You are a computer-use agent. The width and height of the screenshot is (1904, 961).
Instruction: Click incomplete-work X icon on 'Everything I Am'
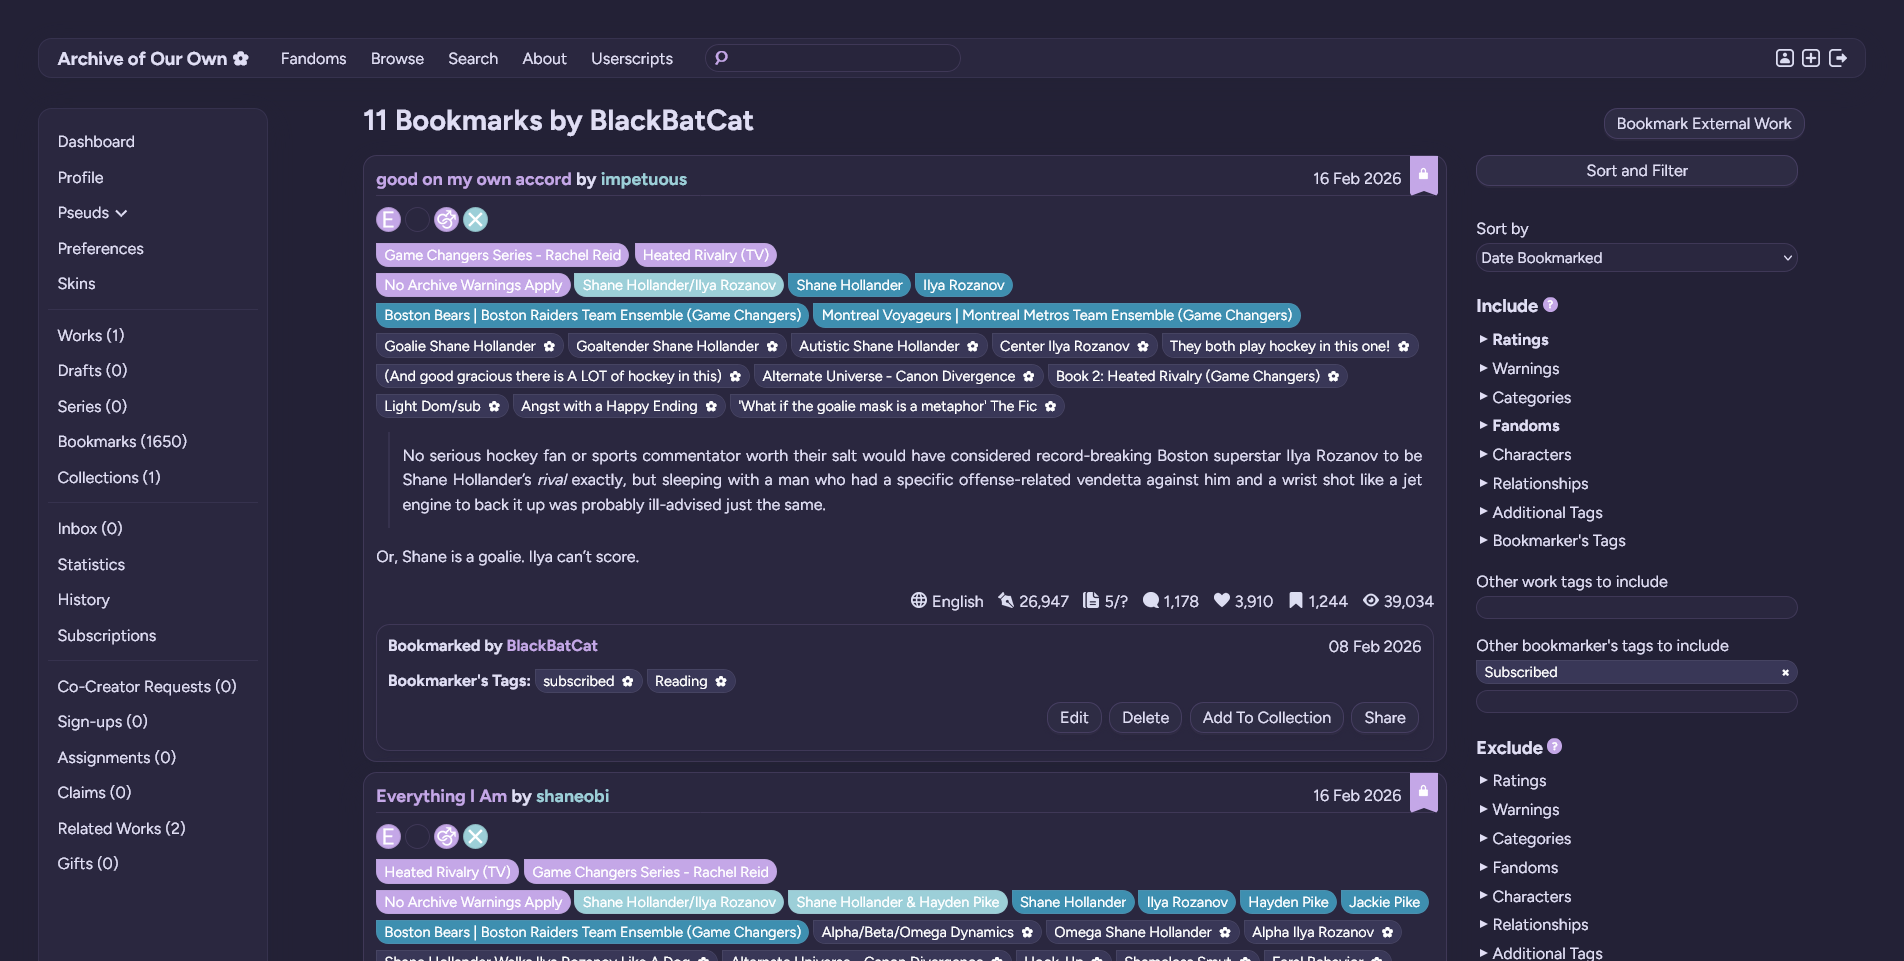tap(475, 836)
